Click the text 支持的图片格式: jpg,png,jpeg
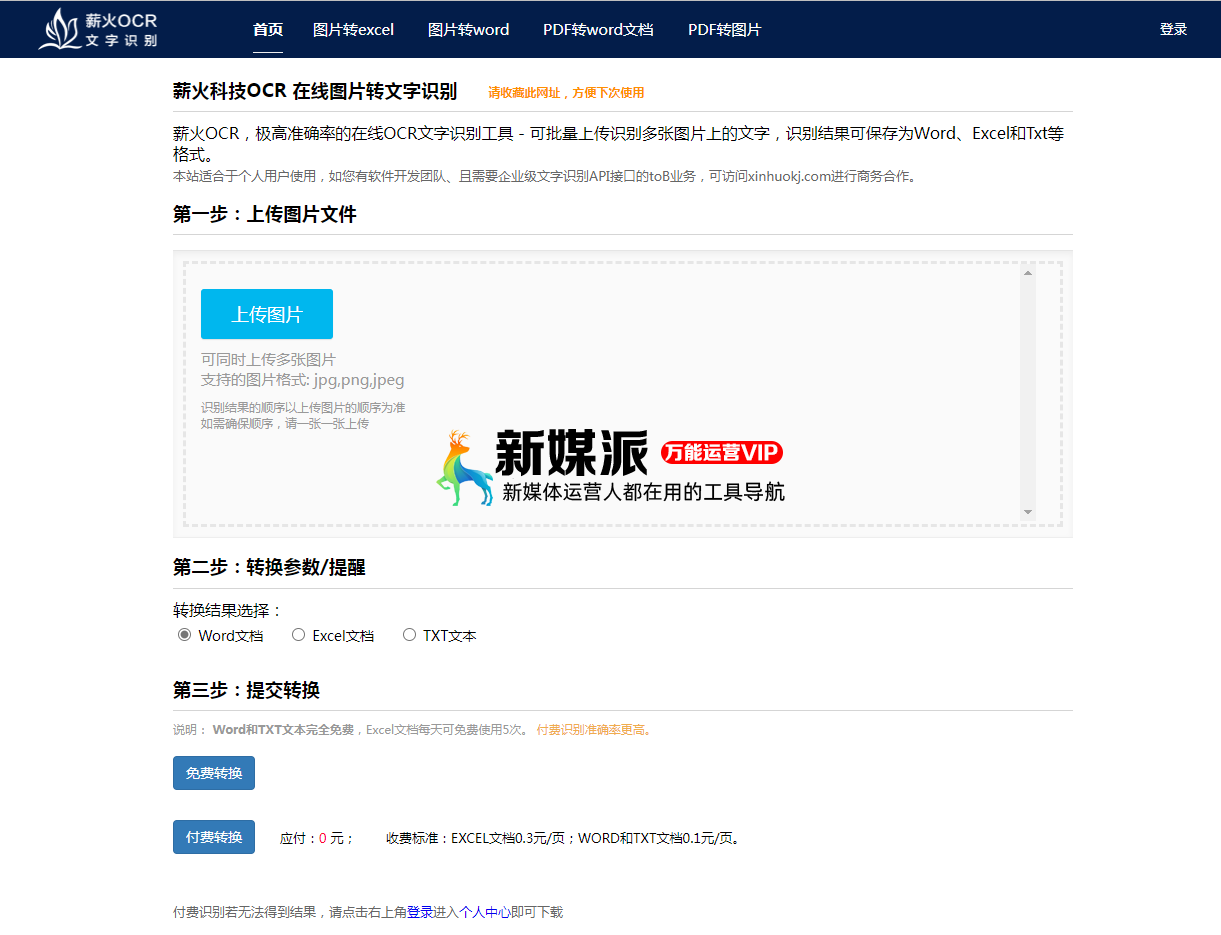This screenshot has height=935, width=1221. 303,380
